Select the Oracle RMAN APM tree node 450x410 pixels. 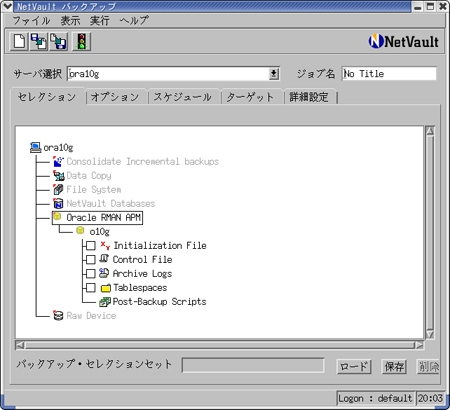(97, 217)
